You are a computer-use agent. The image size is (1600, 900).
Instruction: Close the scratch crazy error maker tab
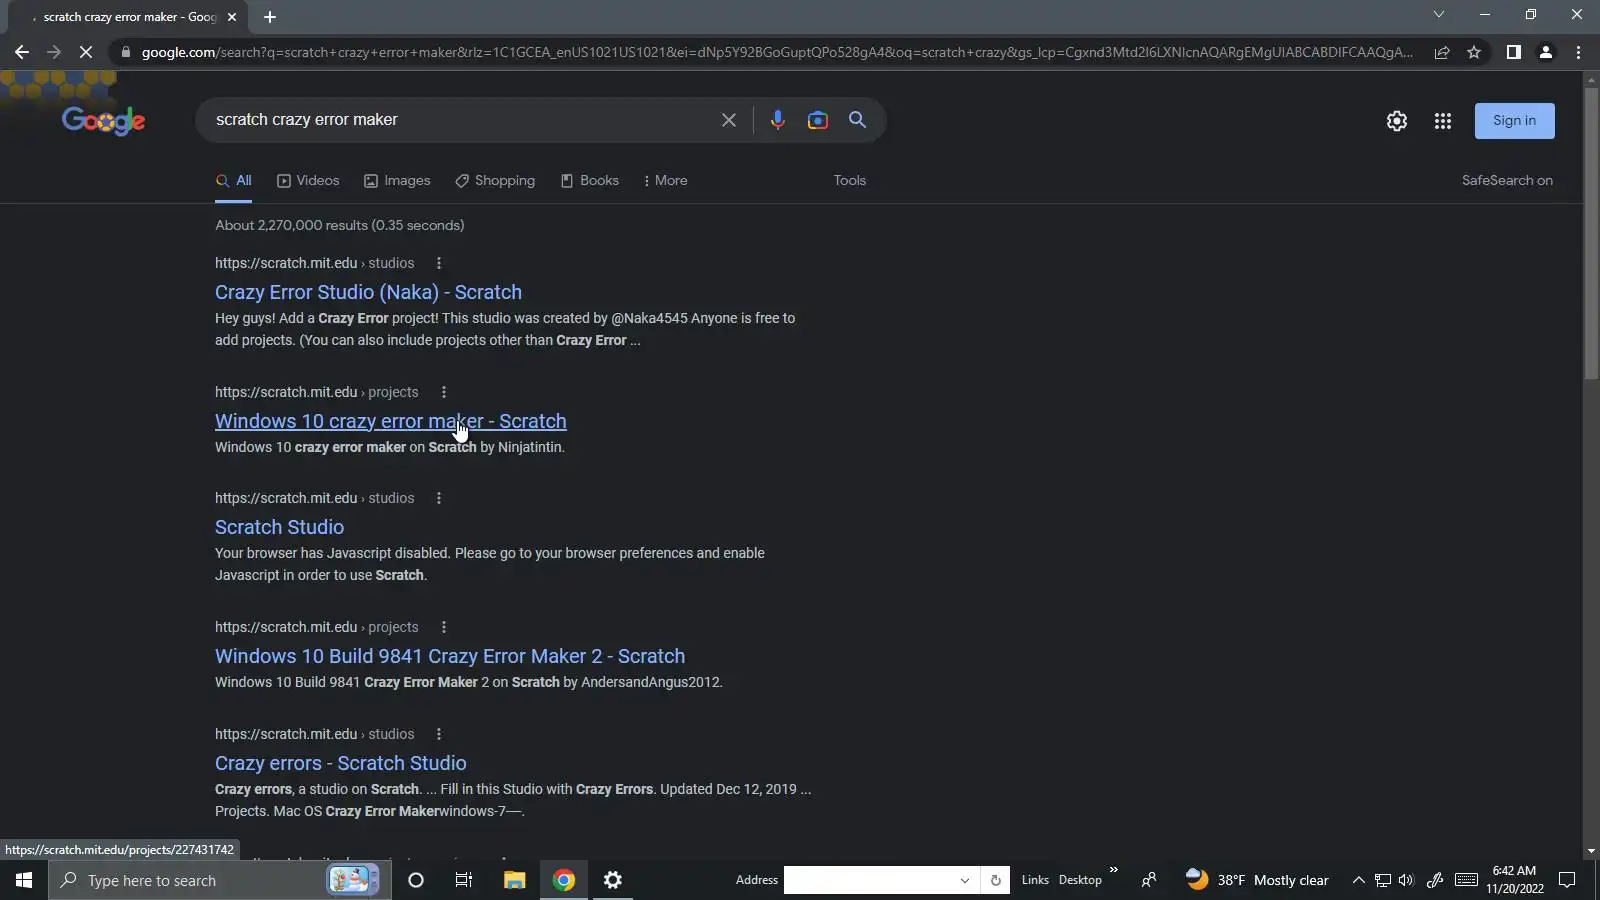(x=232, y=17)
